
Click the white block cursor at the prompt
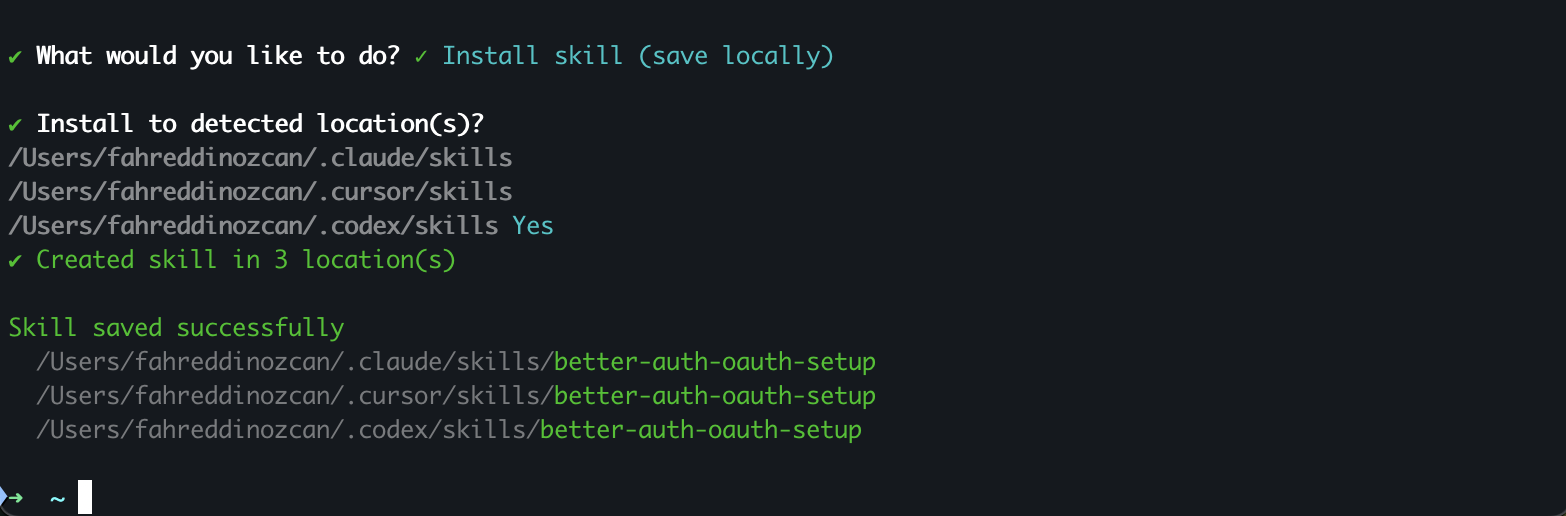coord(85,497)
